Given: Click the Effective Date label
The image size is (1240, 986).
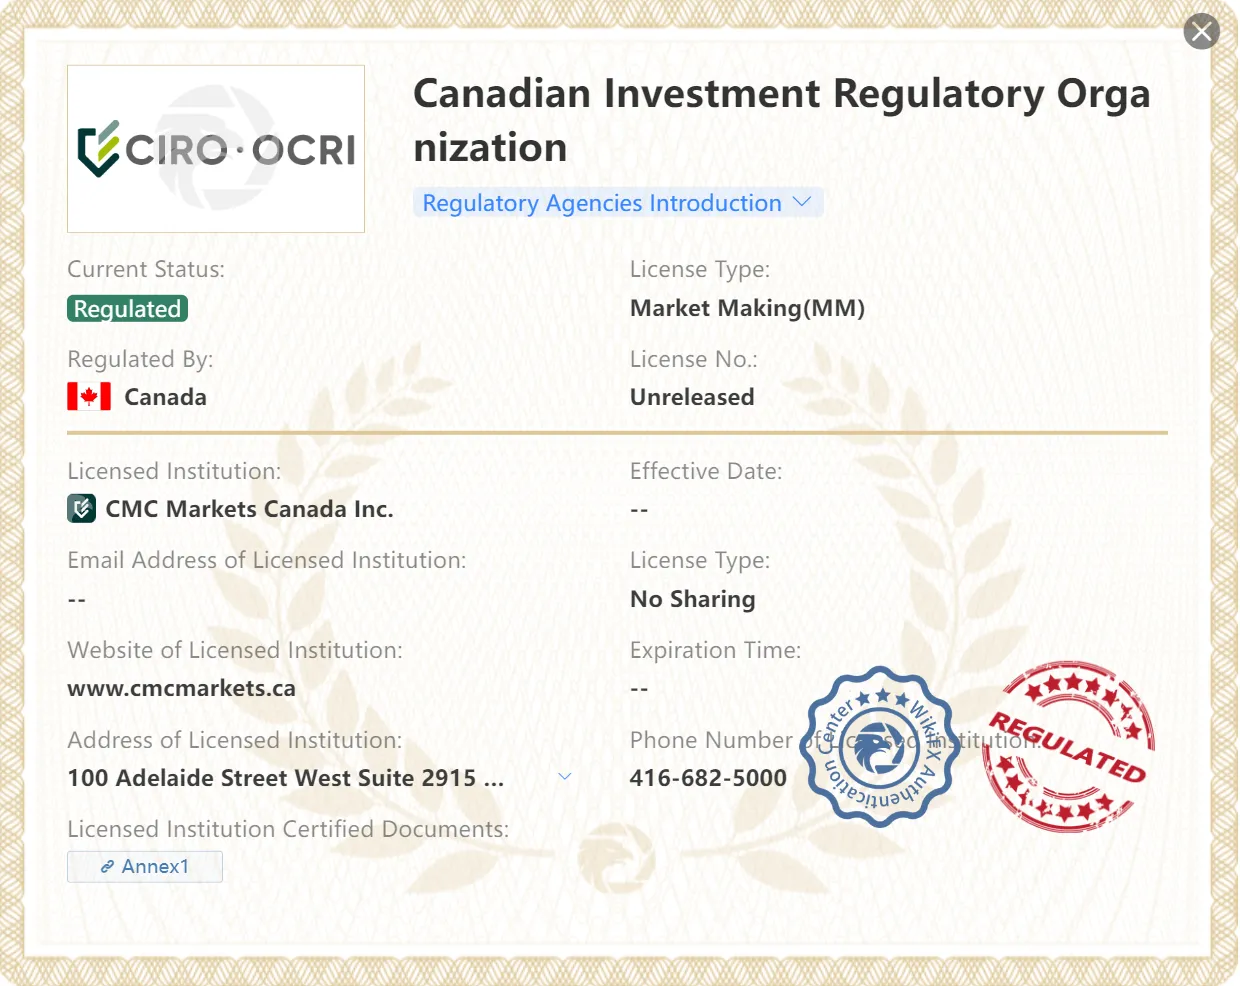Looking at the screenshot, I should pyautogui.click(x=706, y=471).
